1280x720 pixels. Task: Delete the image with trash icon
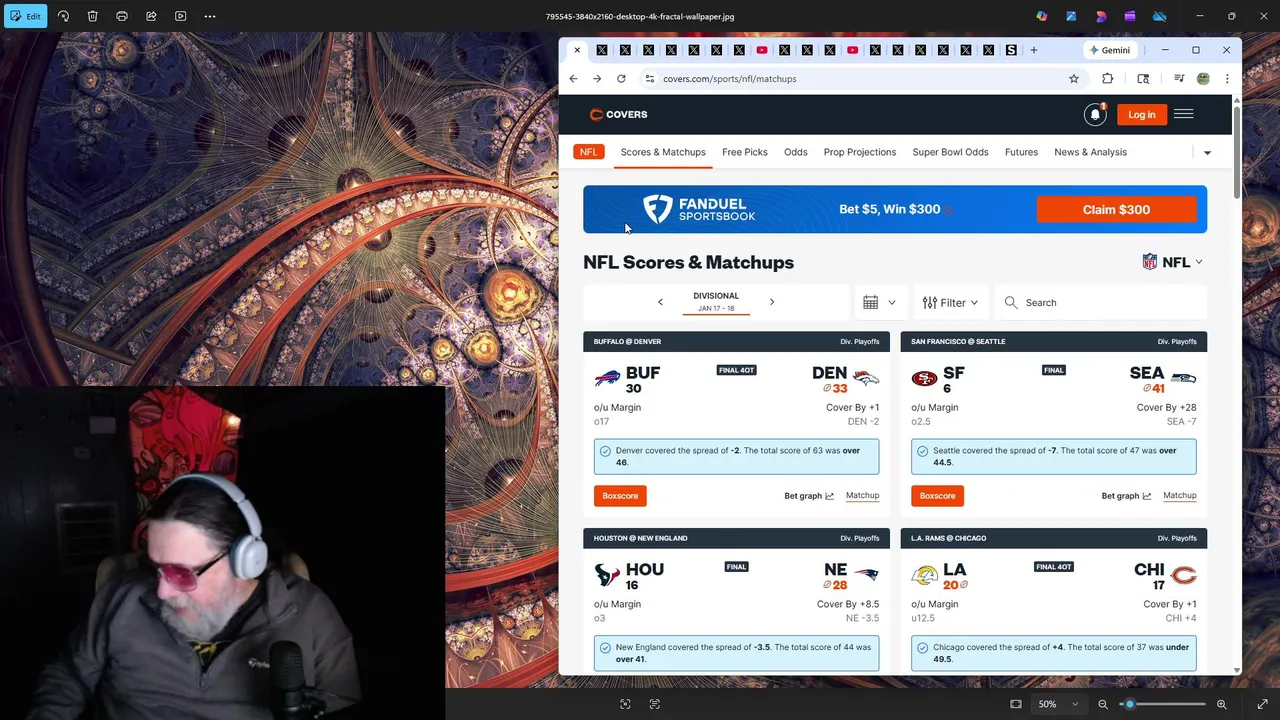[x=92, y=16]
